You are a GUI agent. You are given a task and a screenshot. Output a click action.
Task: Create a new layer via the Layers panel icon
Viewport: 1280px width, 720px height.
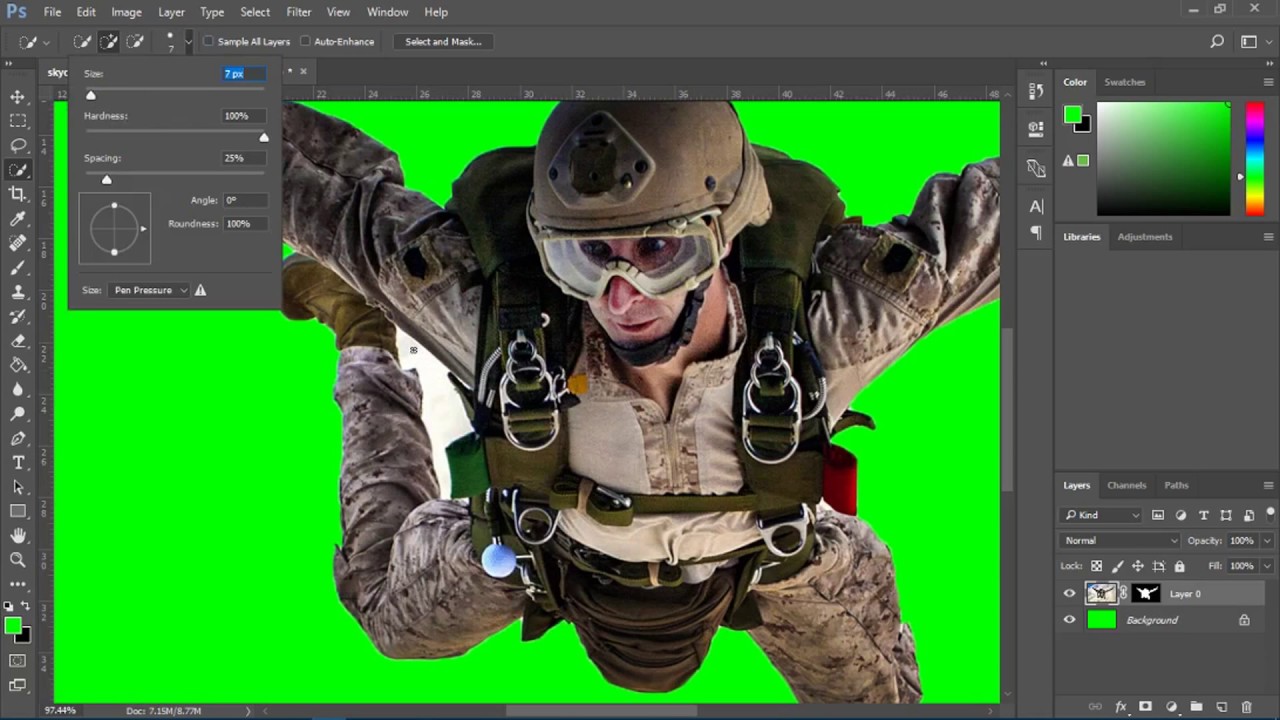(x=1222, y=707)
